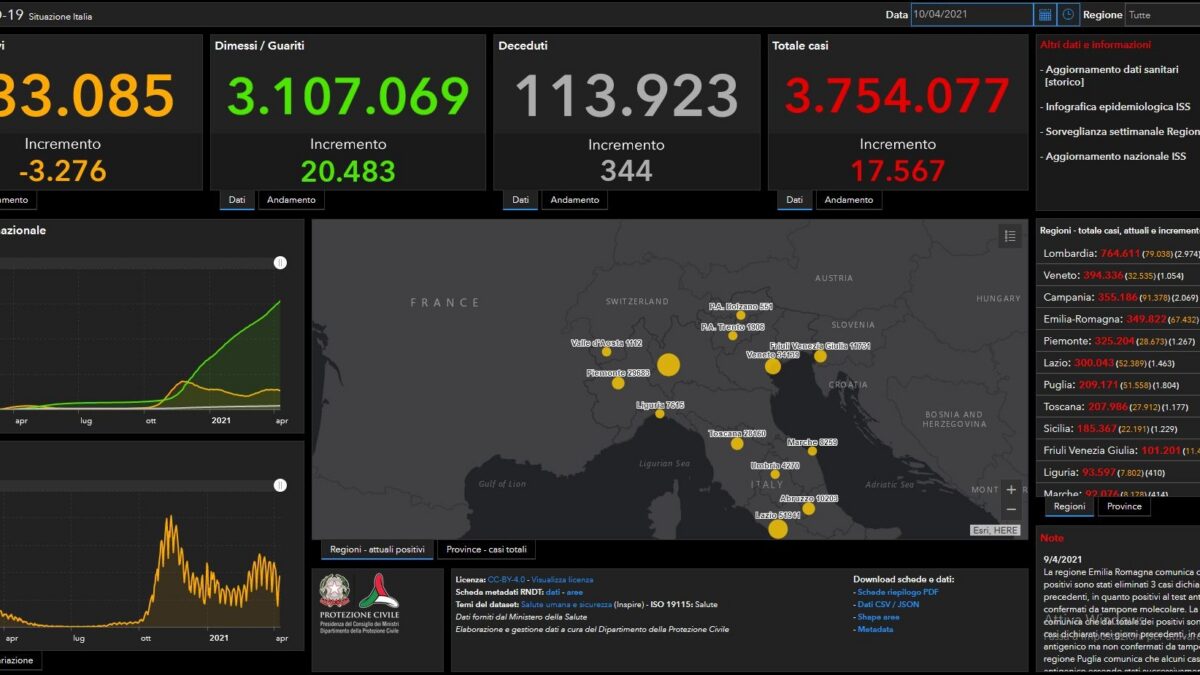
Task: Zoom out on the map with minus
Action: coord(1011,510)
